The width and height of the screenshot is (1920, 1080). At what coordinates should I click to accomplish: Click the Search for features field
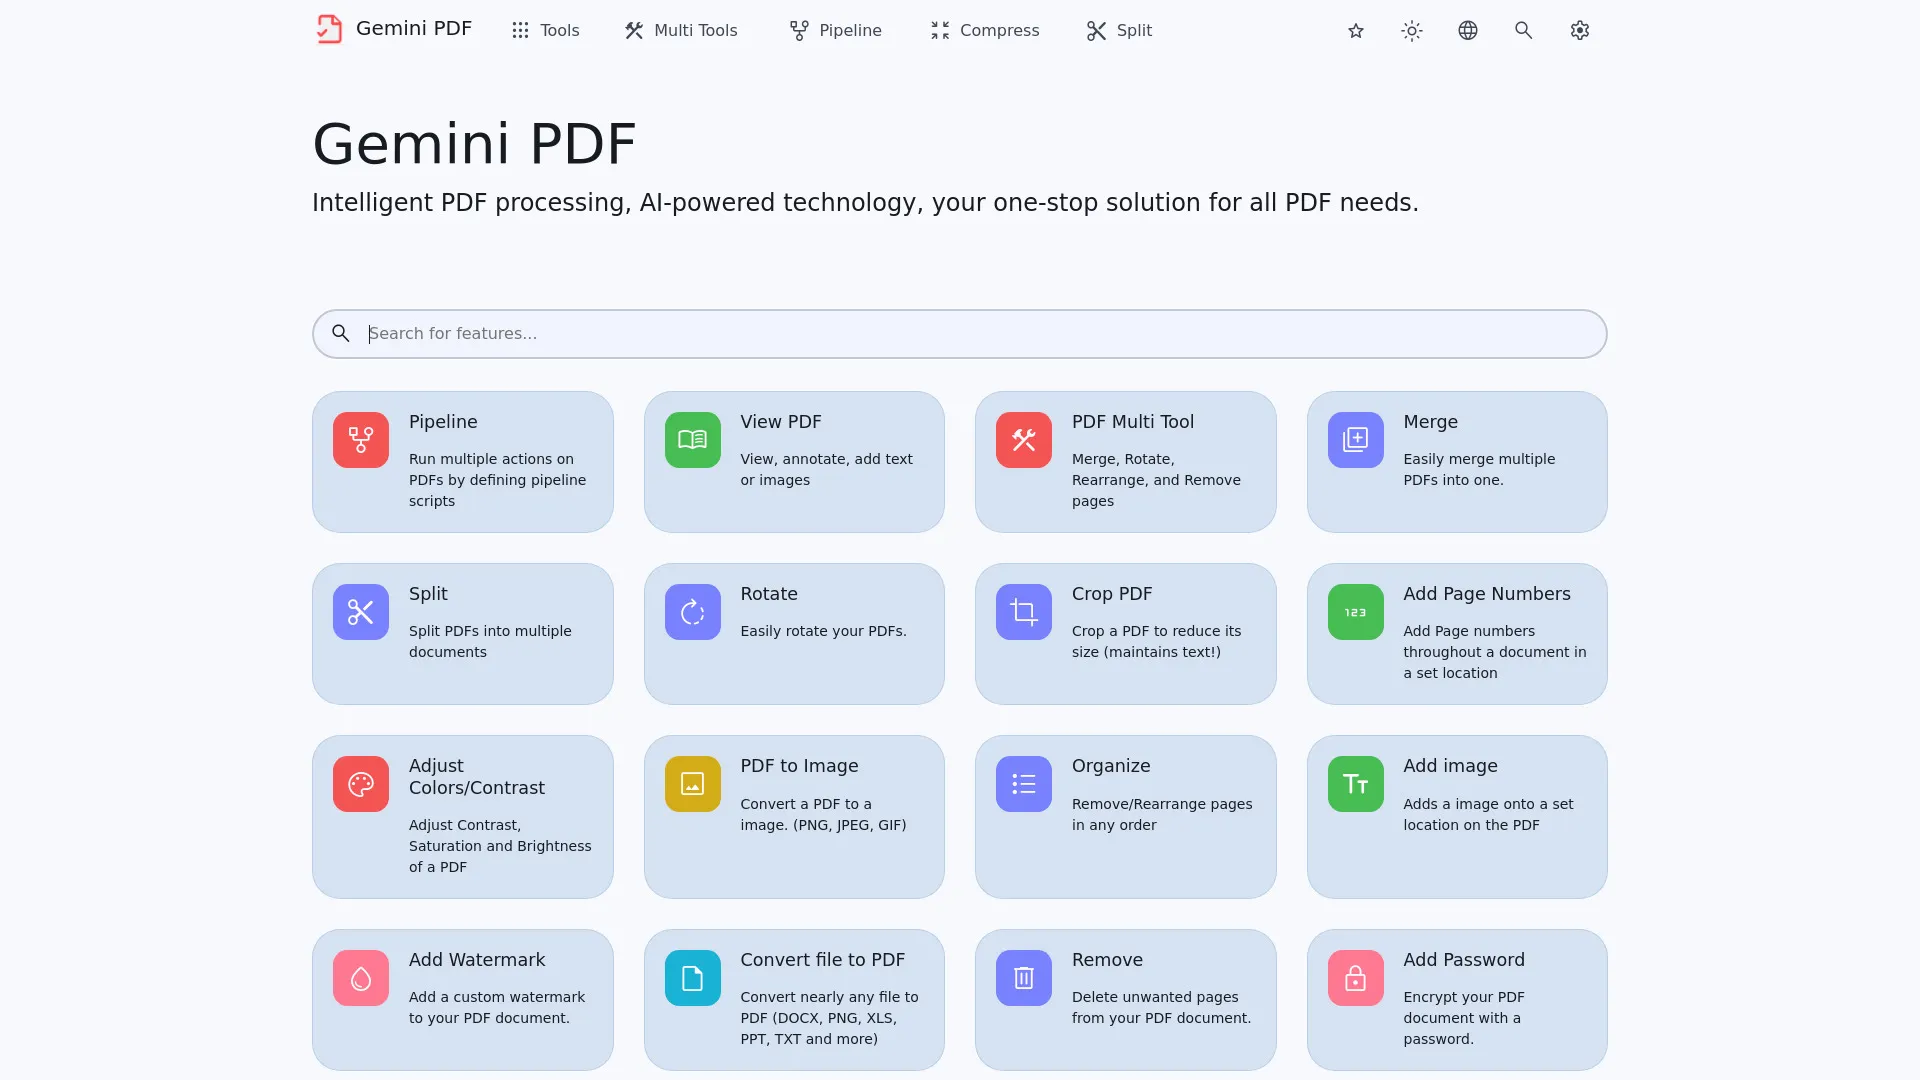(x=959, y=333)
